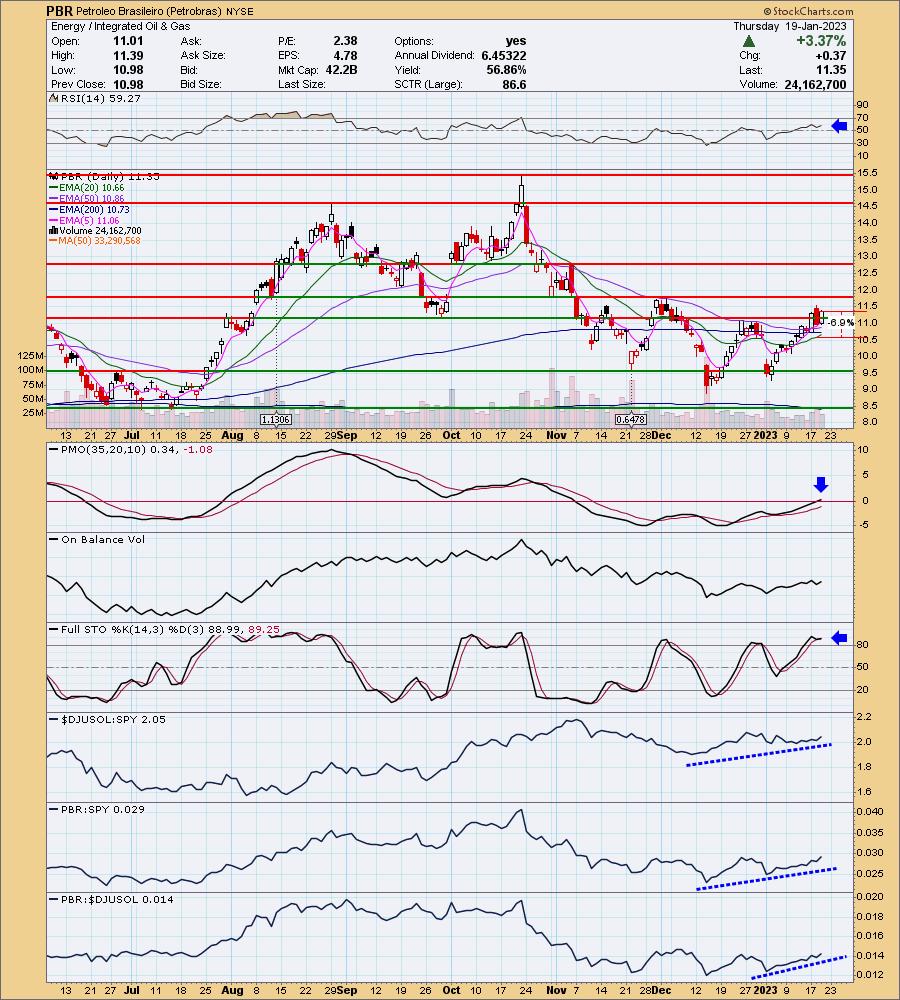Click the green up-triangle change indicator
Viewport: 900px width, 1000px height.
pyautogui.click(x=749, y=41)
